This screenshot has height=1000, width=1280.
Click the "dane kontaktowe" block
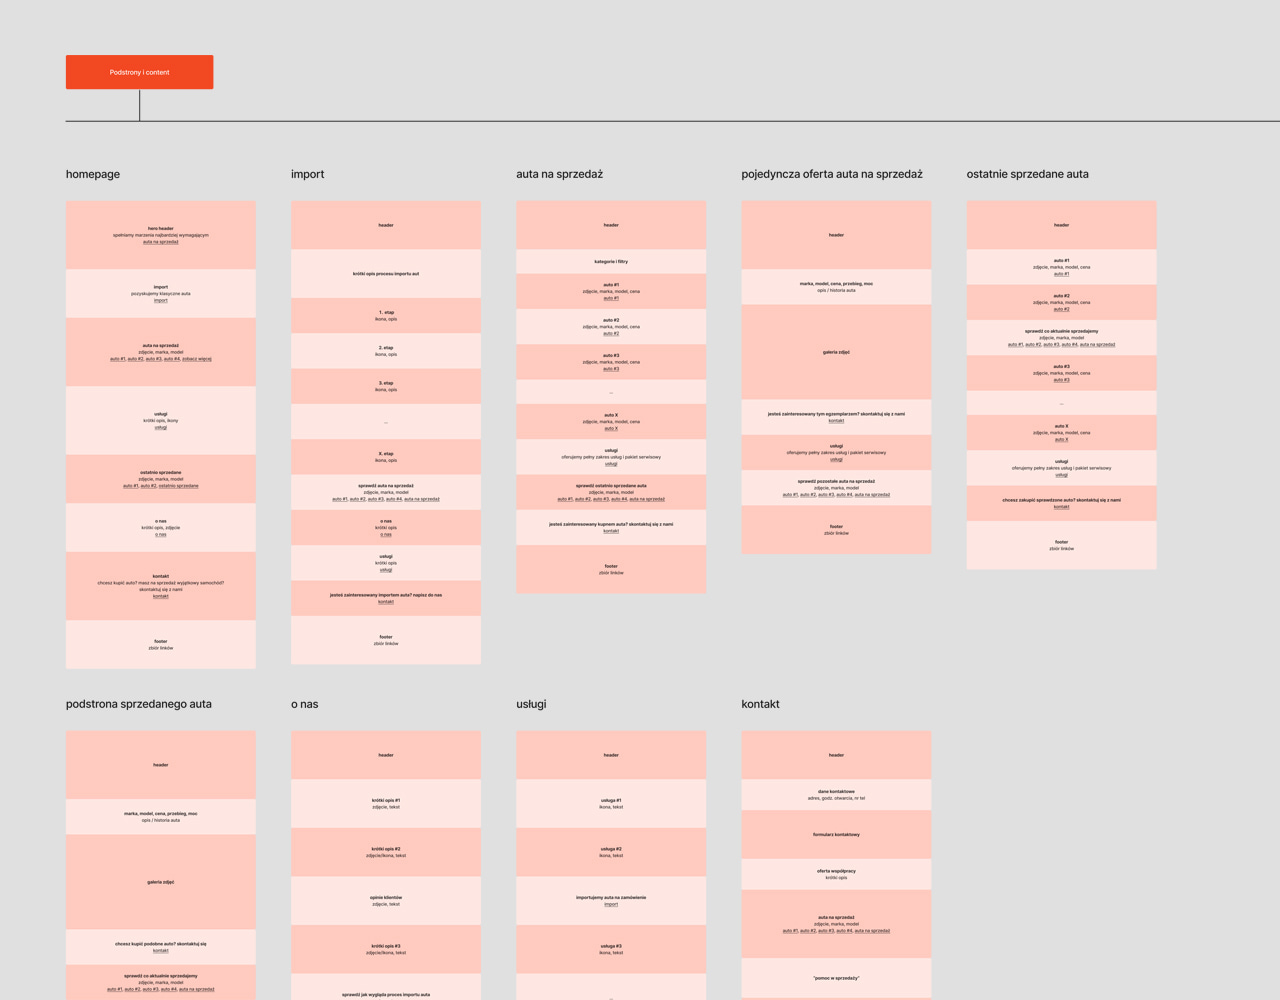[x=836, y=794]
